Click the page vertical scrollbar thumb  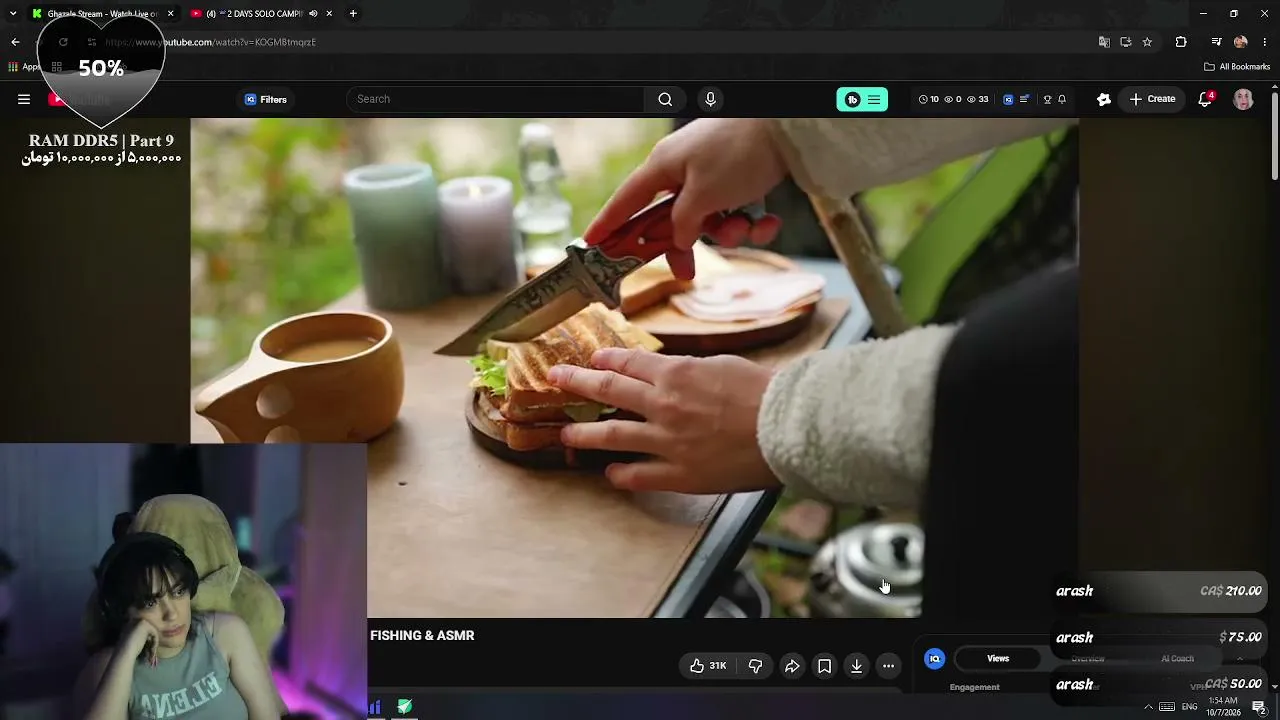(x=1274, y=137)
